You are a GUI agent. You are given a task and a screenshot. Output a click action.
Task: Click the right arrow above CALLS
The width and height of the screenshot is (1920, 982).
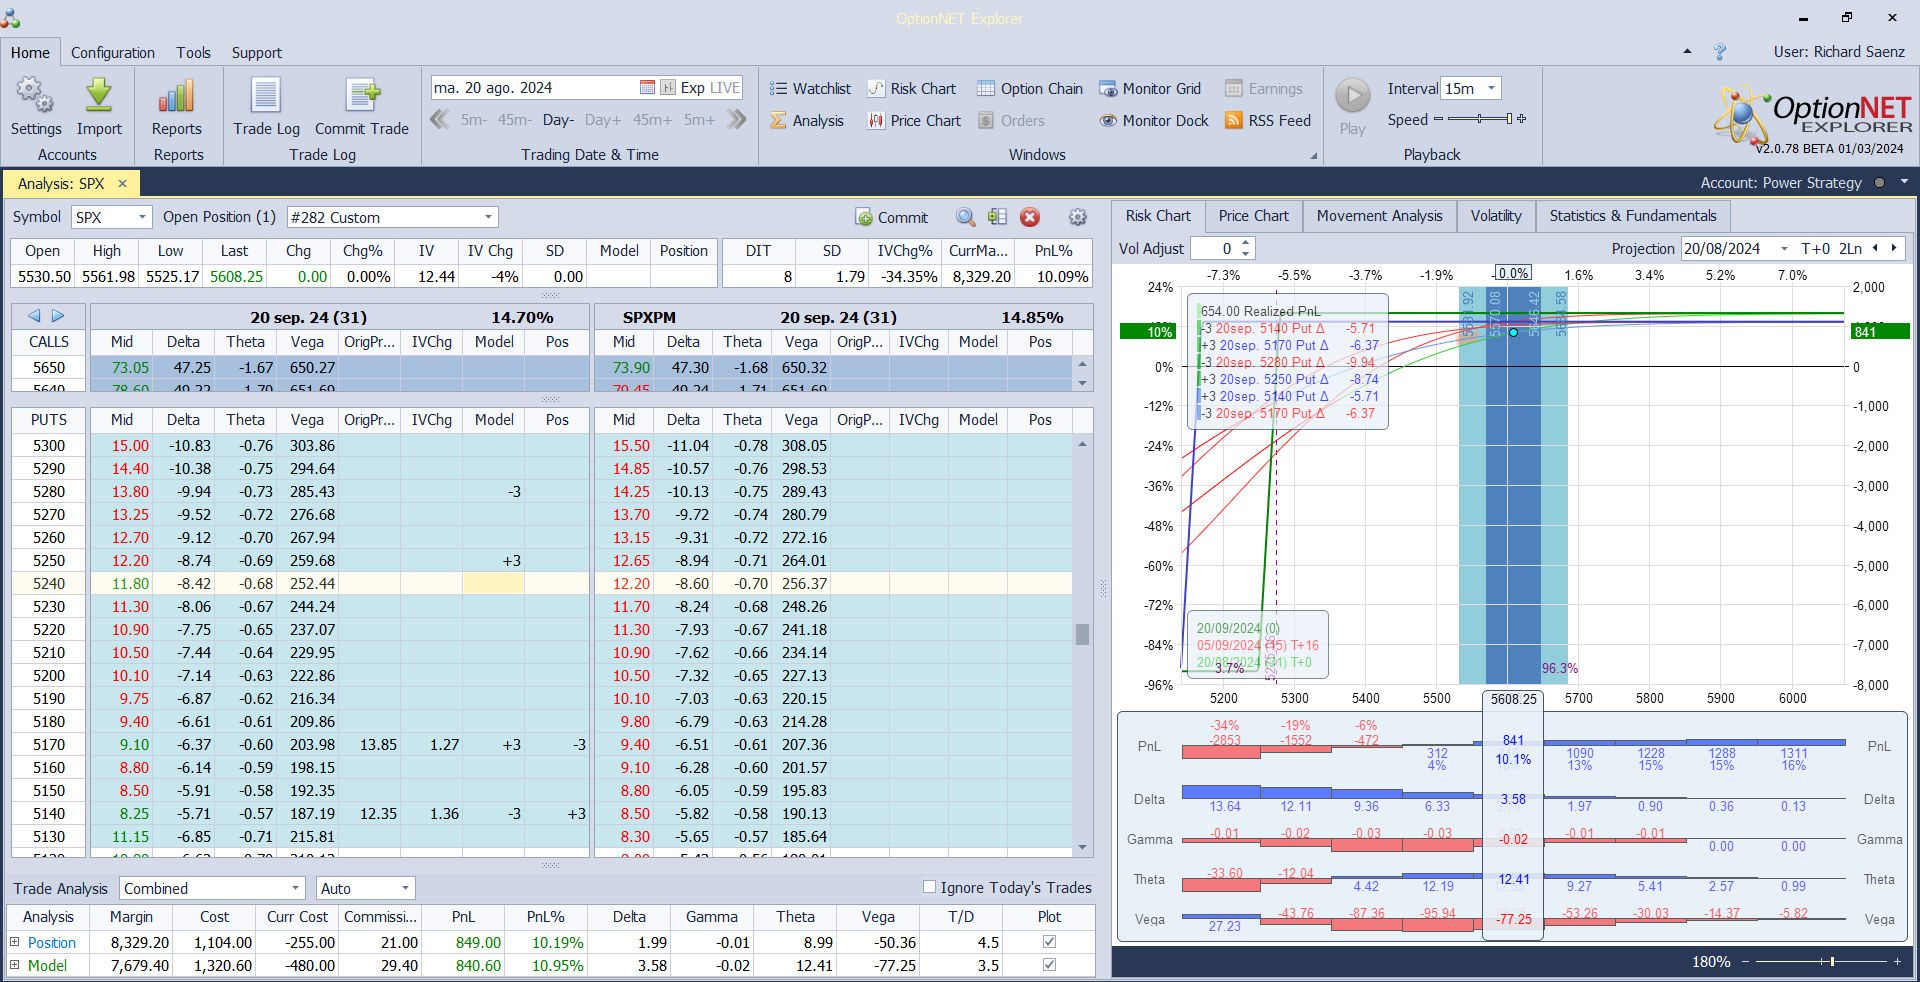click(x=58, y=316)
